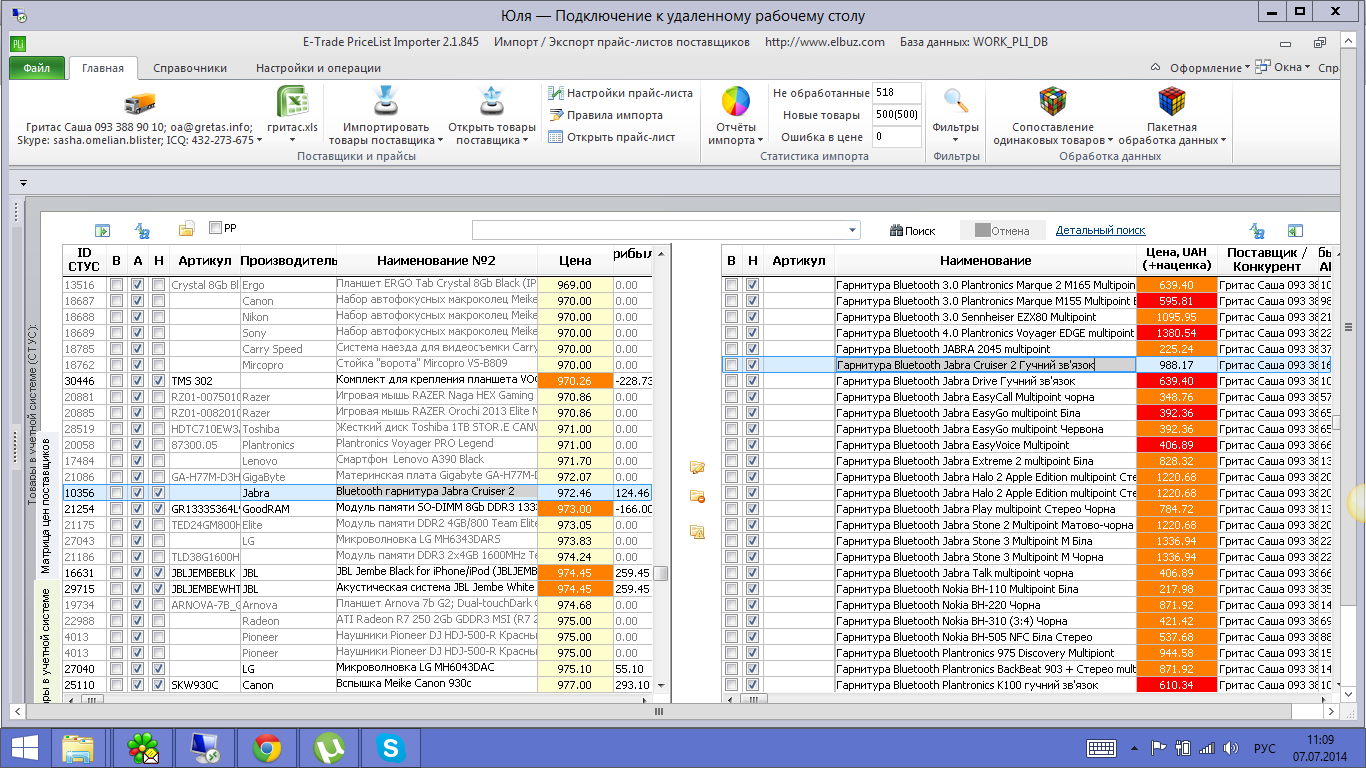This screenshot has width=1366, height=768.
Task: Click the Импортировать товары поставщика import icon
Action: coord(386,101)
